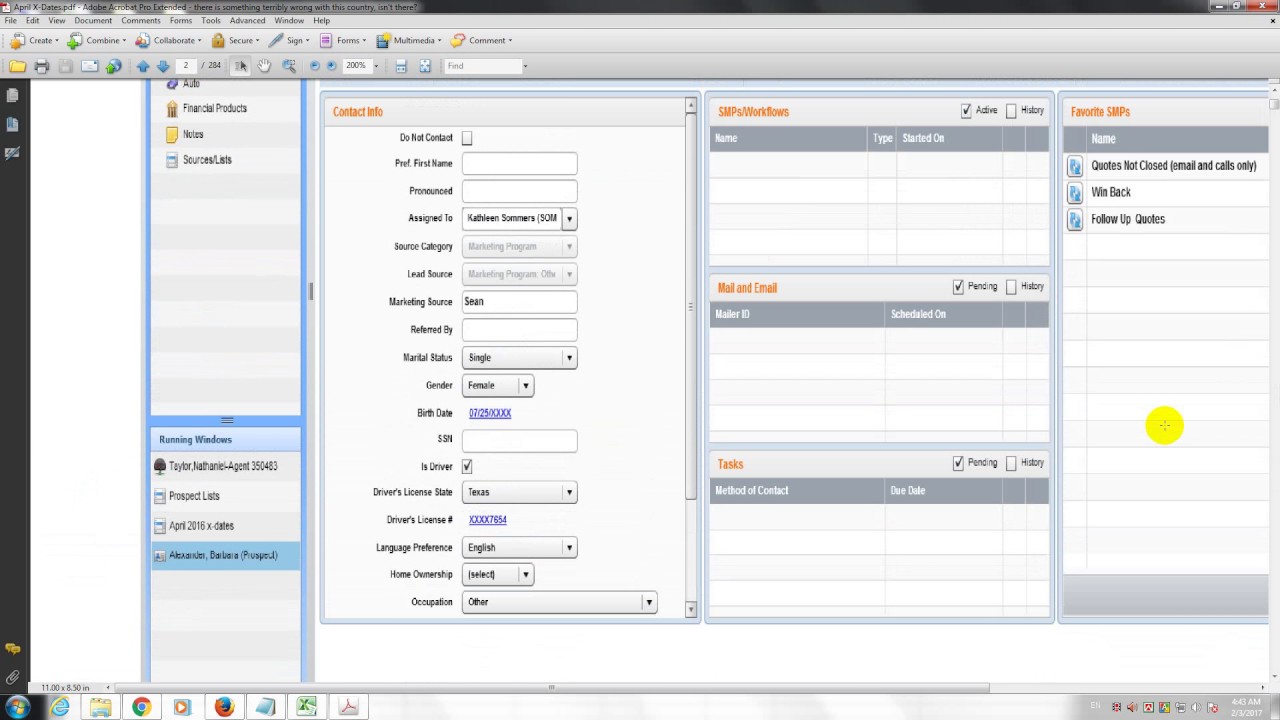Open Firefox from the taskbar
The image size is (1280, 720).
(223, 707)
